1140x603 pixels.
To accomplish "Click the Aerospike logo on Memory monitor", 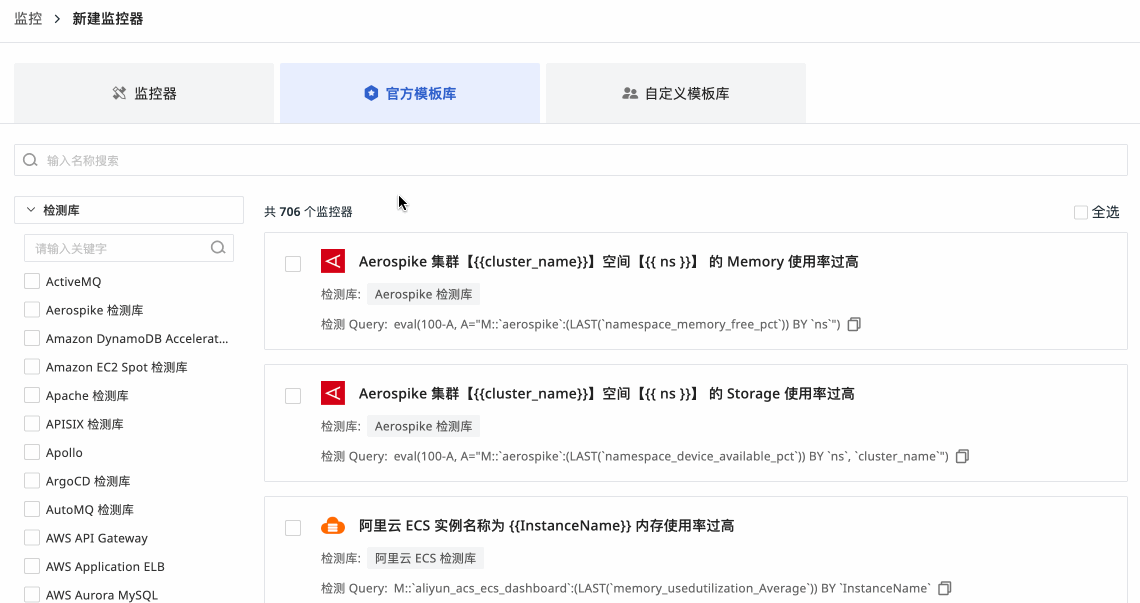I will pyautogui.click(x=333, y=261).
